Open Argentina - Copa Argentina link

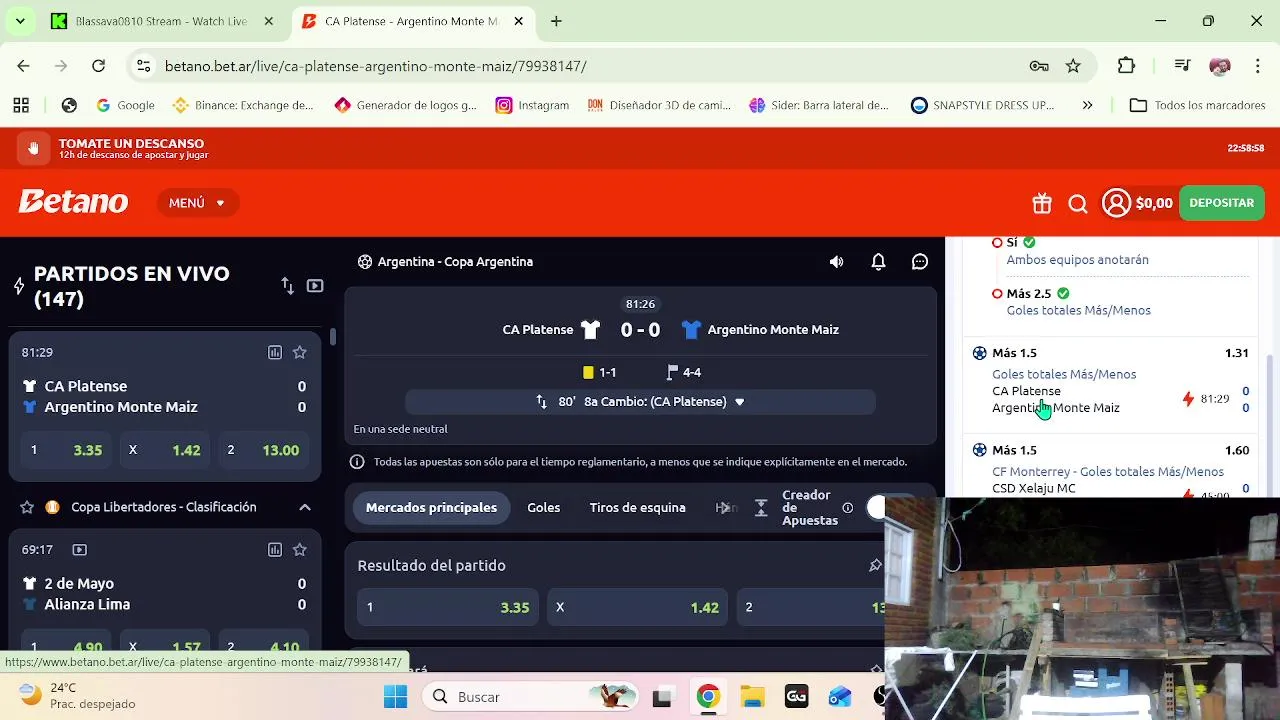click(x=455, y=262)
